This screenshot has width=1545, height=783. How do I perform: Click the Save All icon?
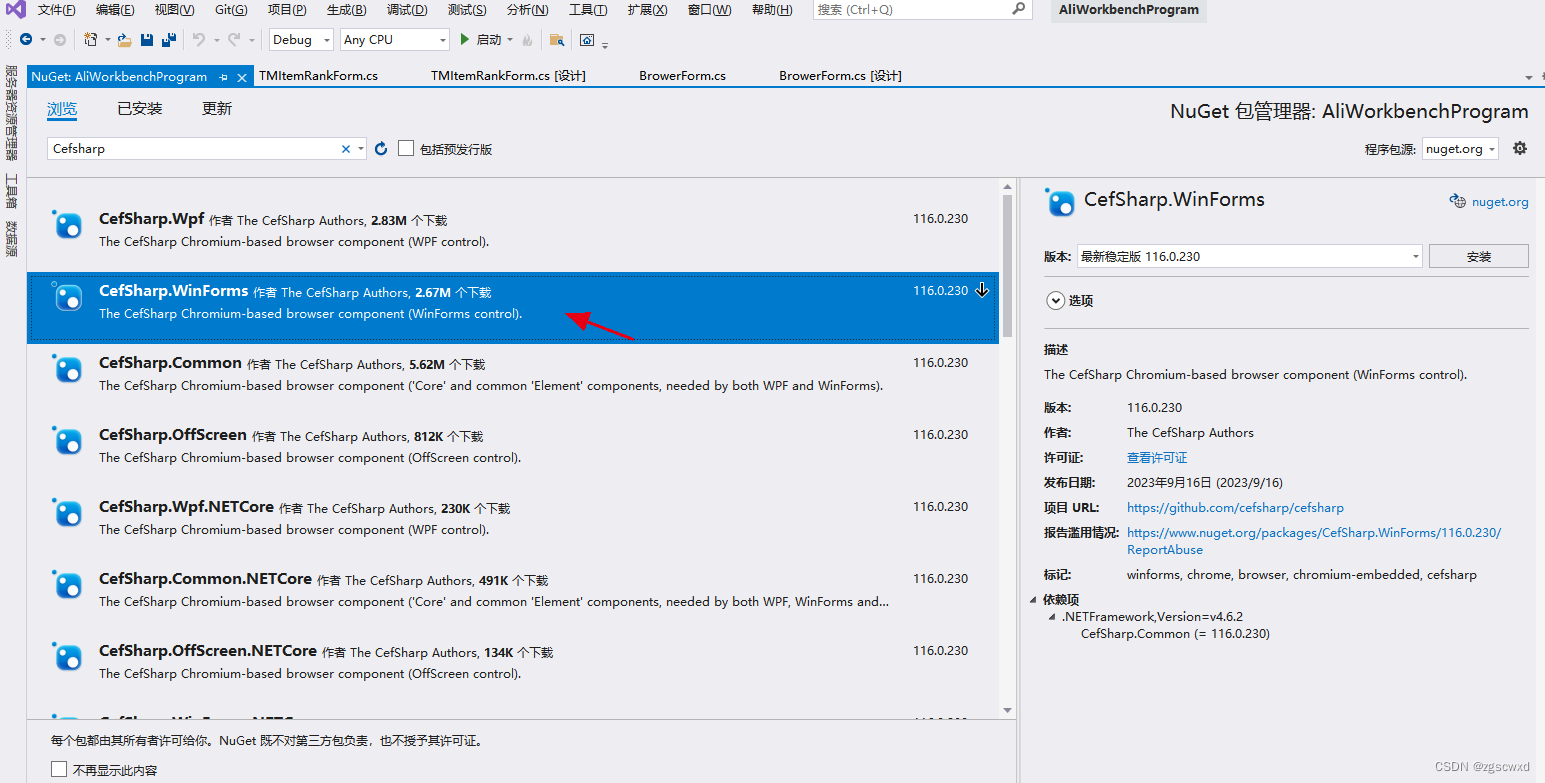169,40
